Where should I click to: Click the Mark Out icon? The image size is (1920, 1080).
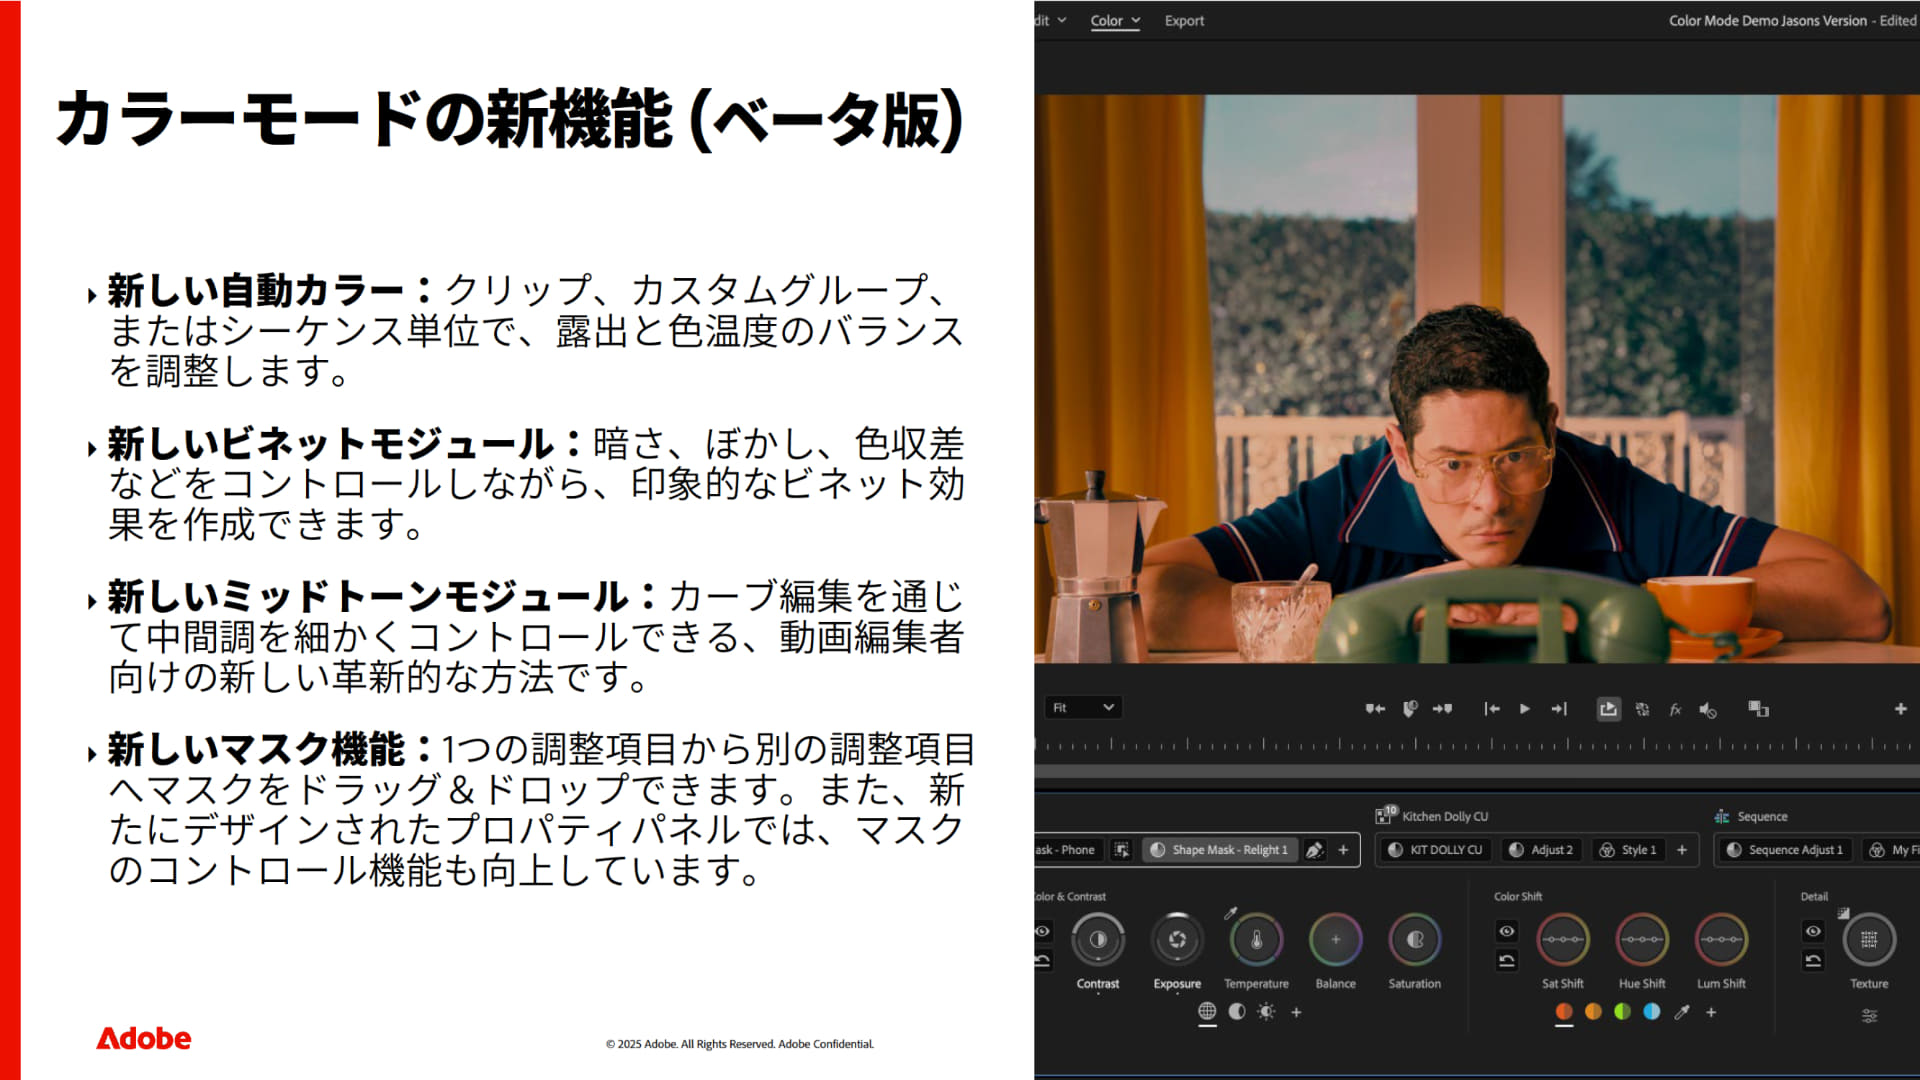(1442, 709)
